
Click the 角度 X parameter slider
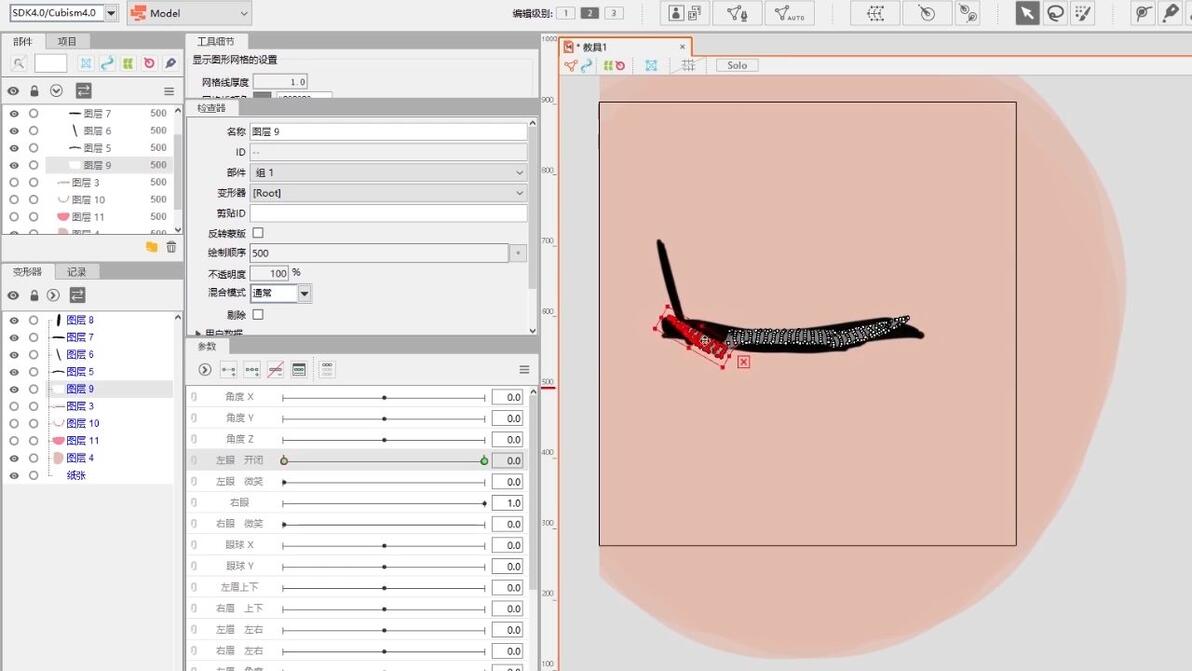(x=384, y=397)
